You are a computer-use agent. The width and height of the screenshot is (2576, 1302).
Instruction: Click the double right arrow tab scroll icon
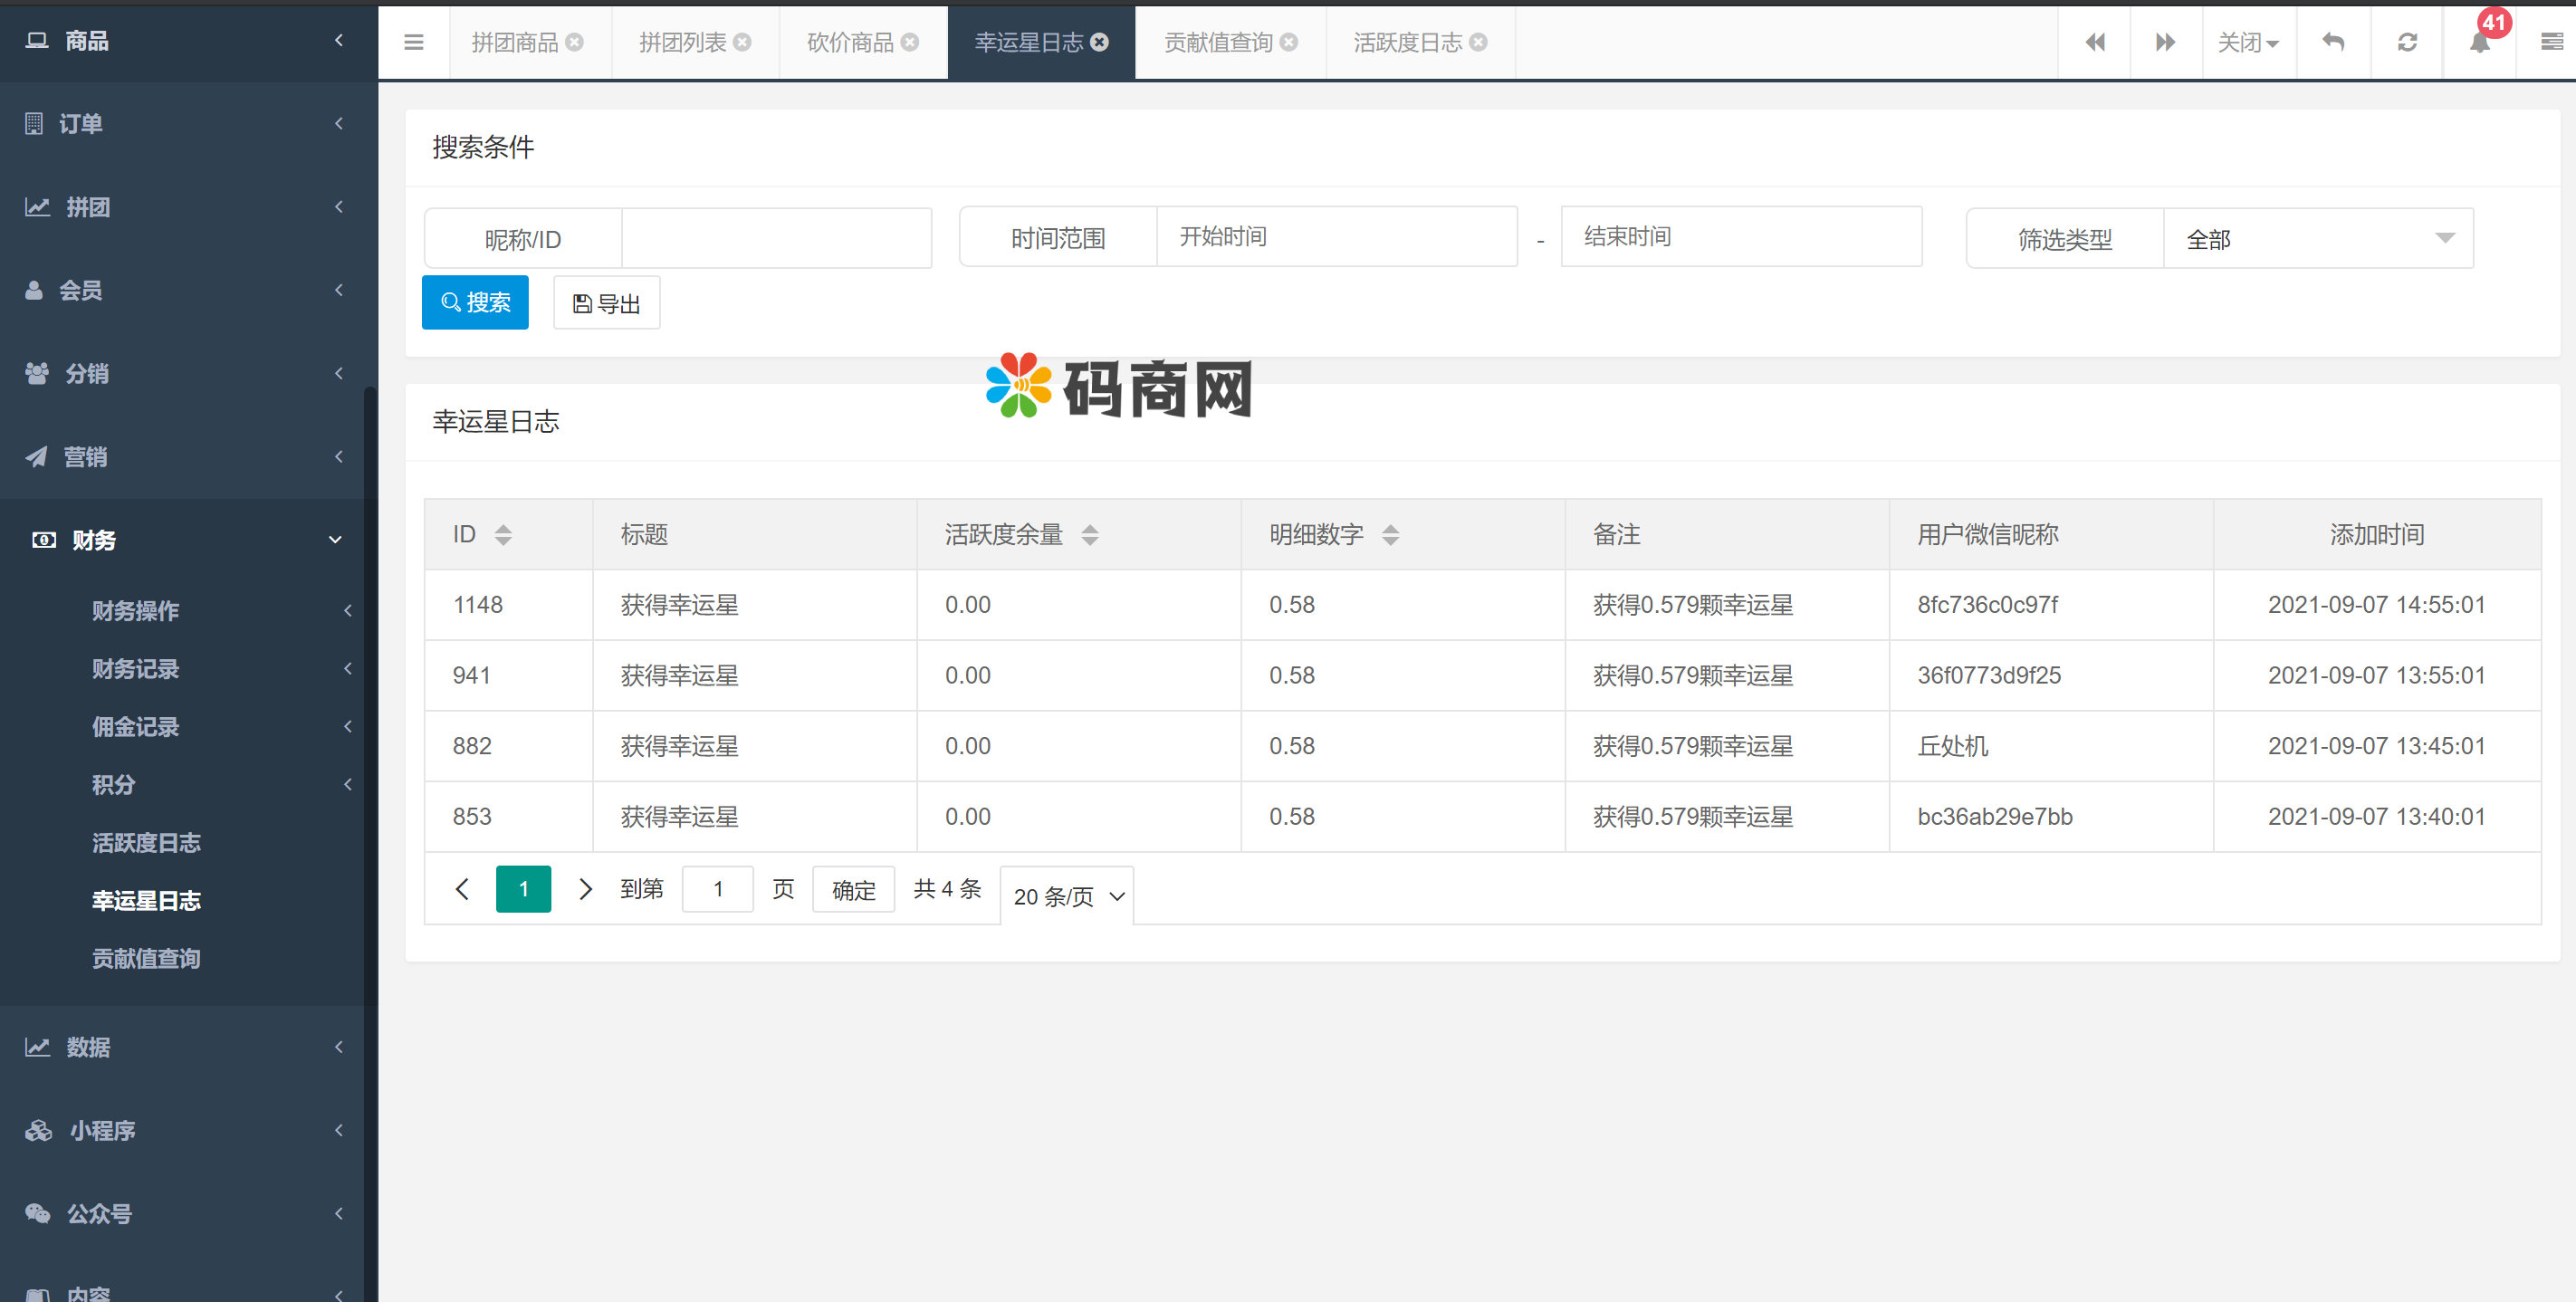[x=2165, y=42]
